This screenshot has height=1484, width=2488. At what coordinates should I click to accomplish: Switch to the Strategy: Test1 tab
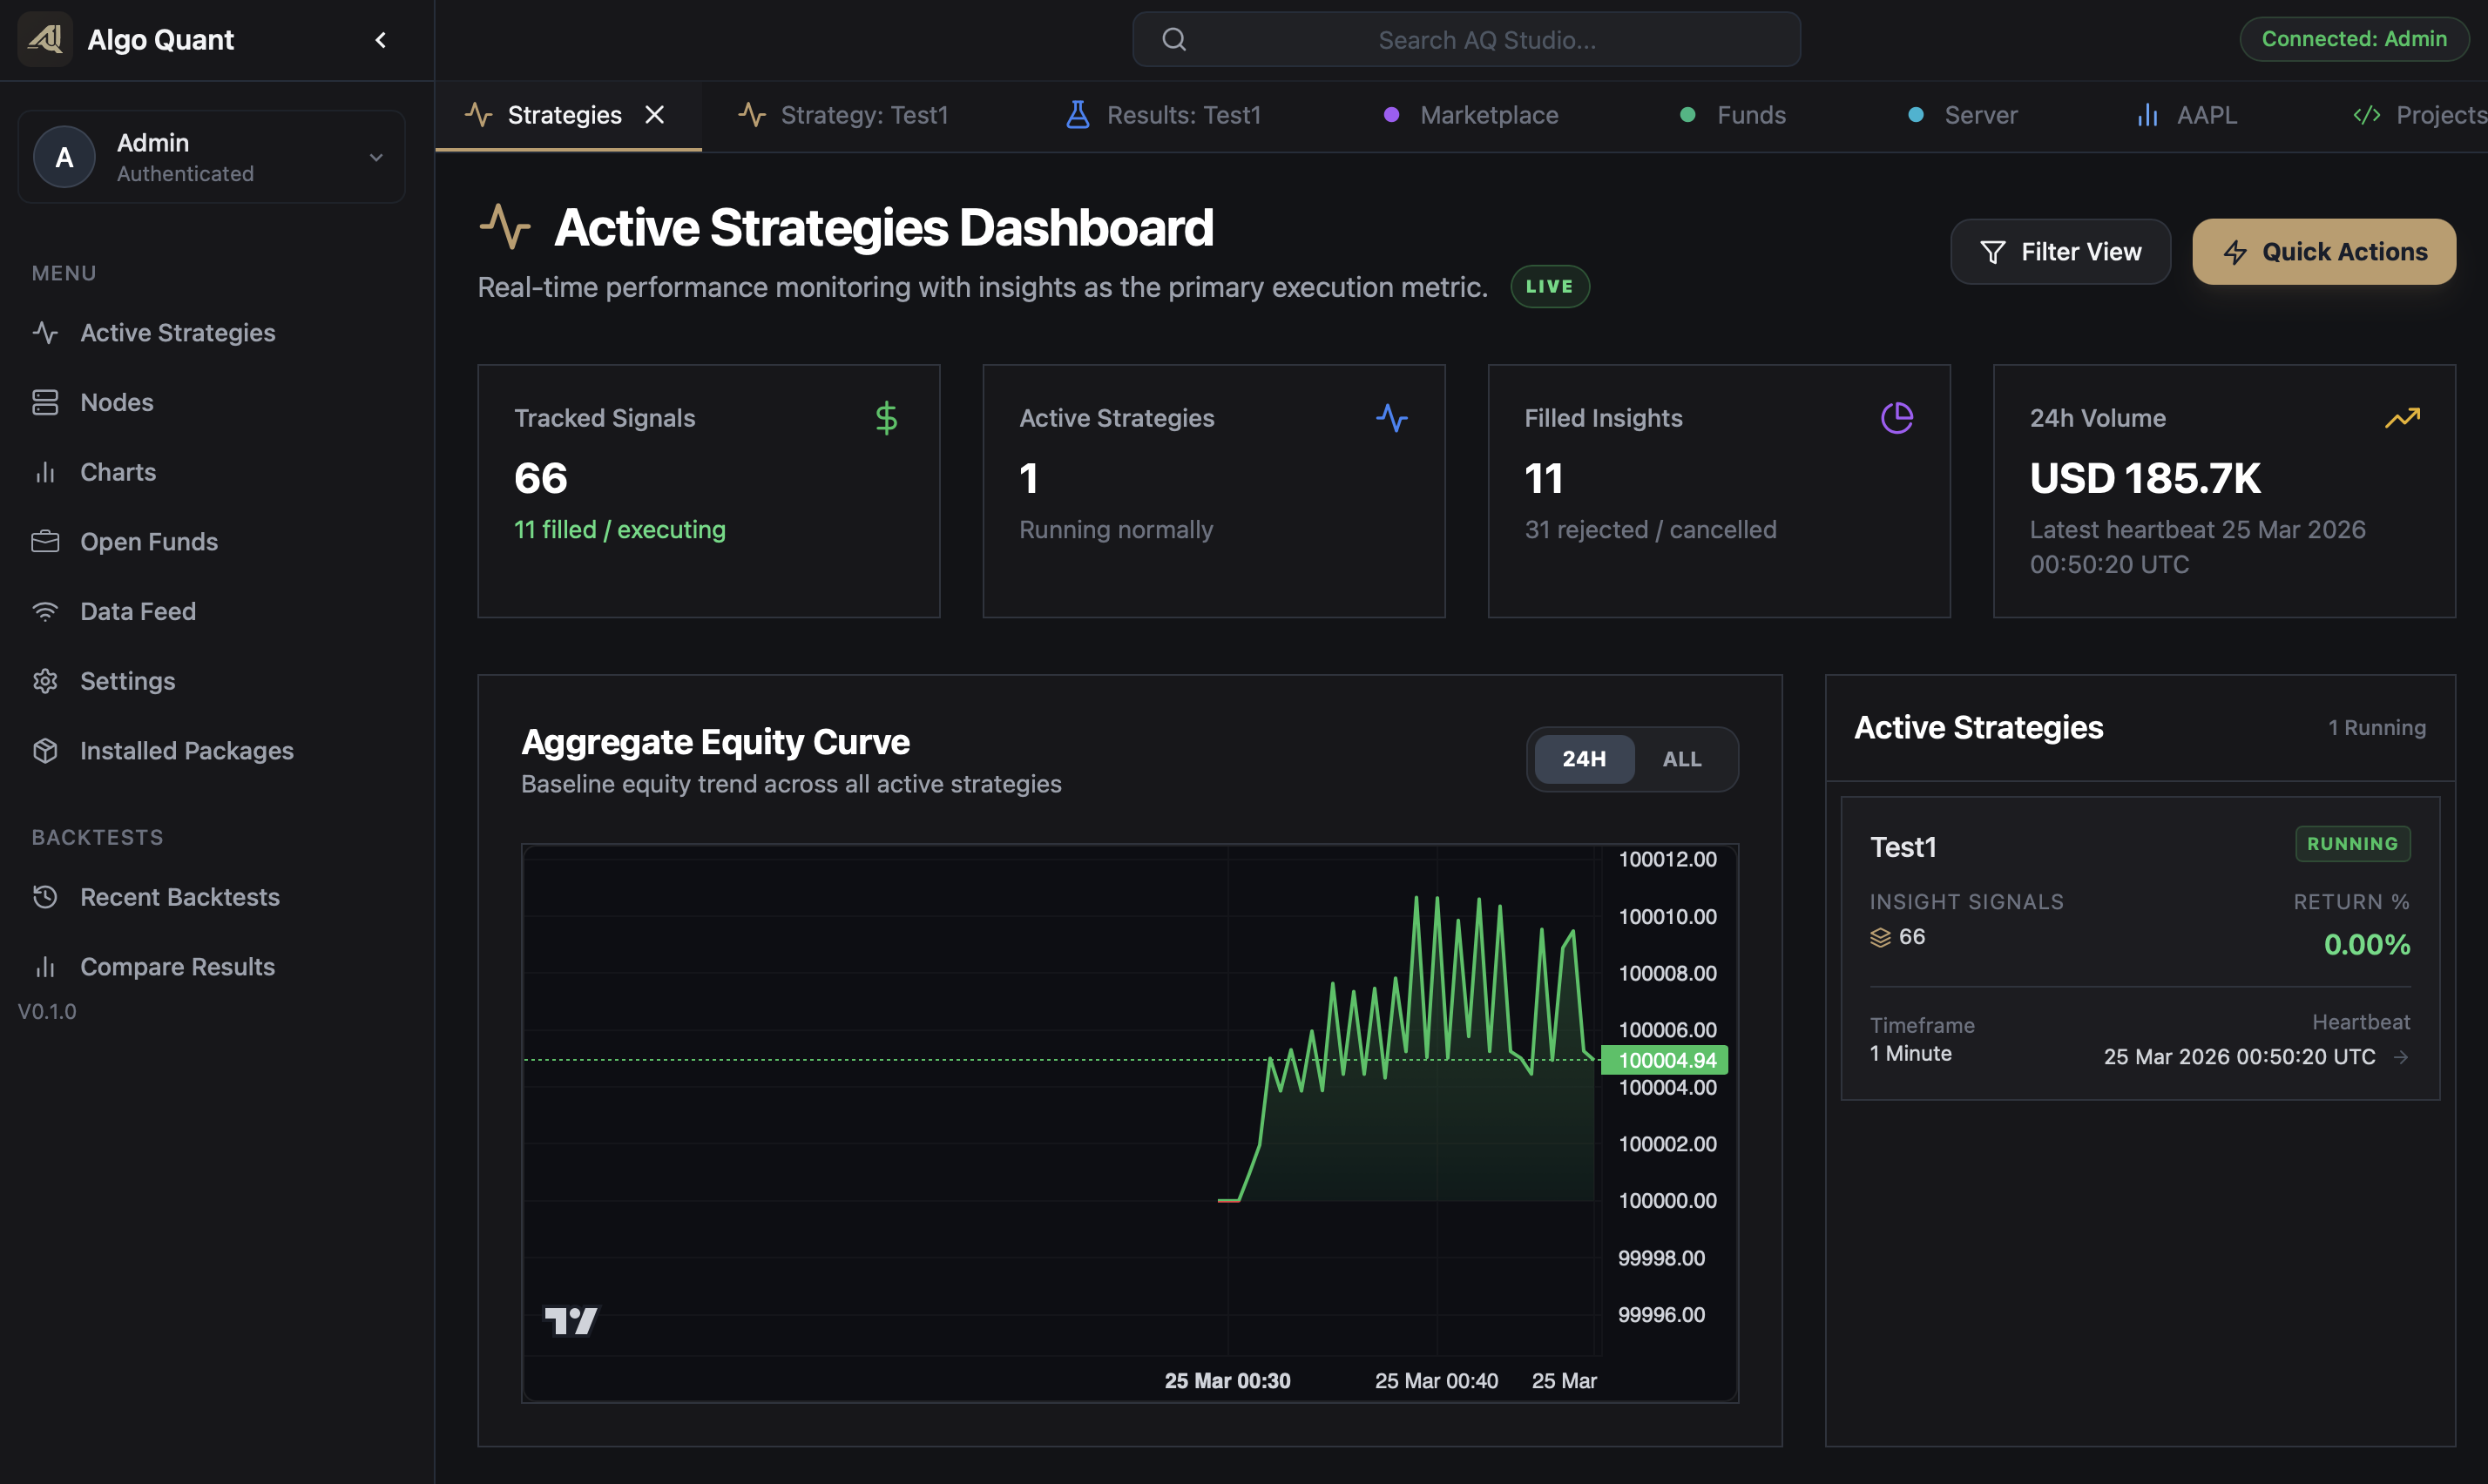point(843,115)
